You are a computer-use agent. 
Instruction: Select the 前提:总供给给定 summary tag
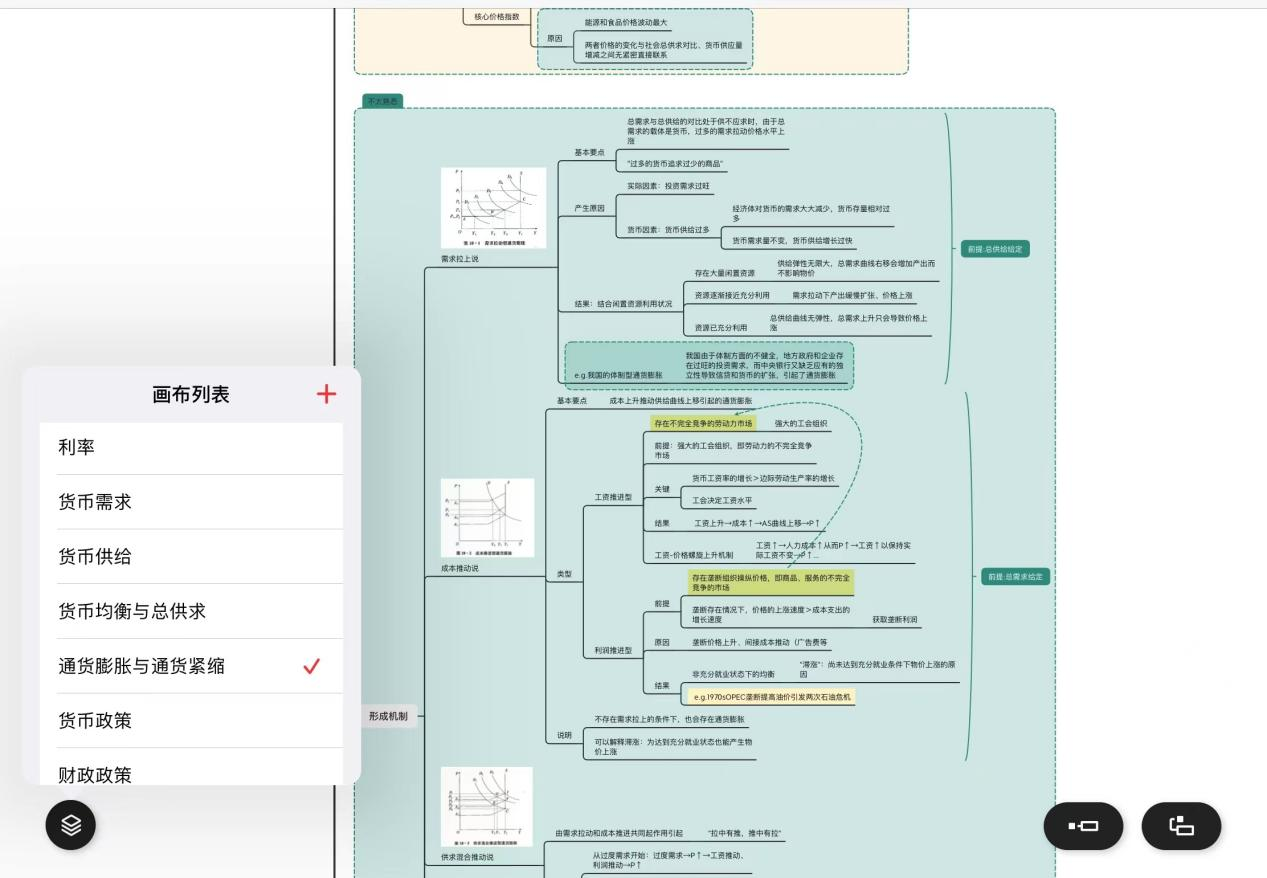click(995, 249)
